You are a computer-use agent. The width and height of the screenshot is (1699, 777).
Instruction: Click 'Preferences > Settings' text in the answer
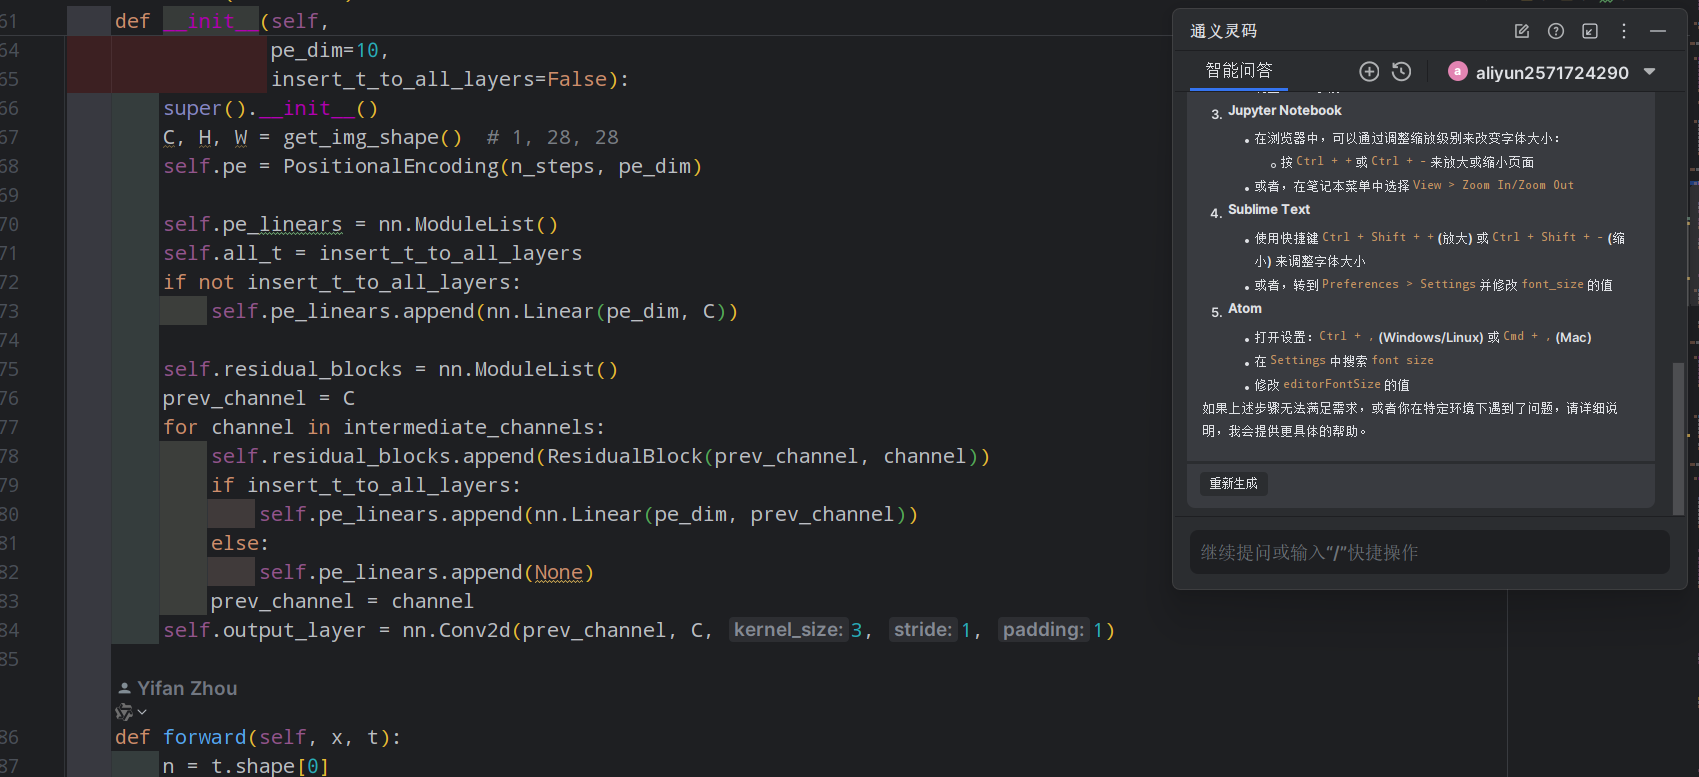click(1398, 284)
